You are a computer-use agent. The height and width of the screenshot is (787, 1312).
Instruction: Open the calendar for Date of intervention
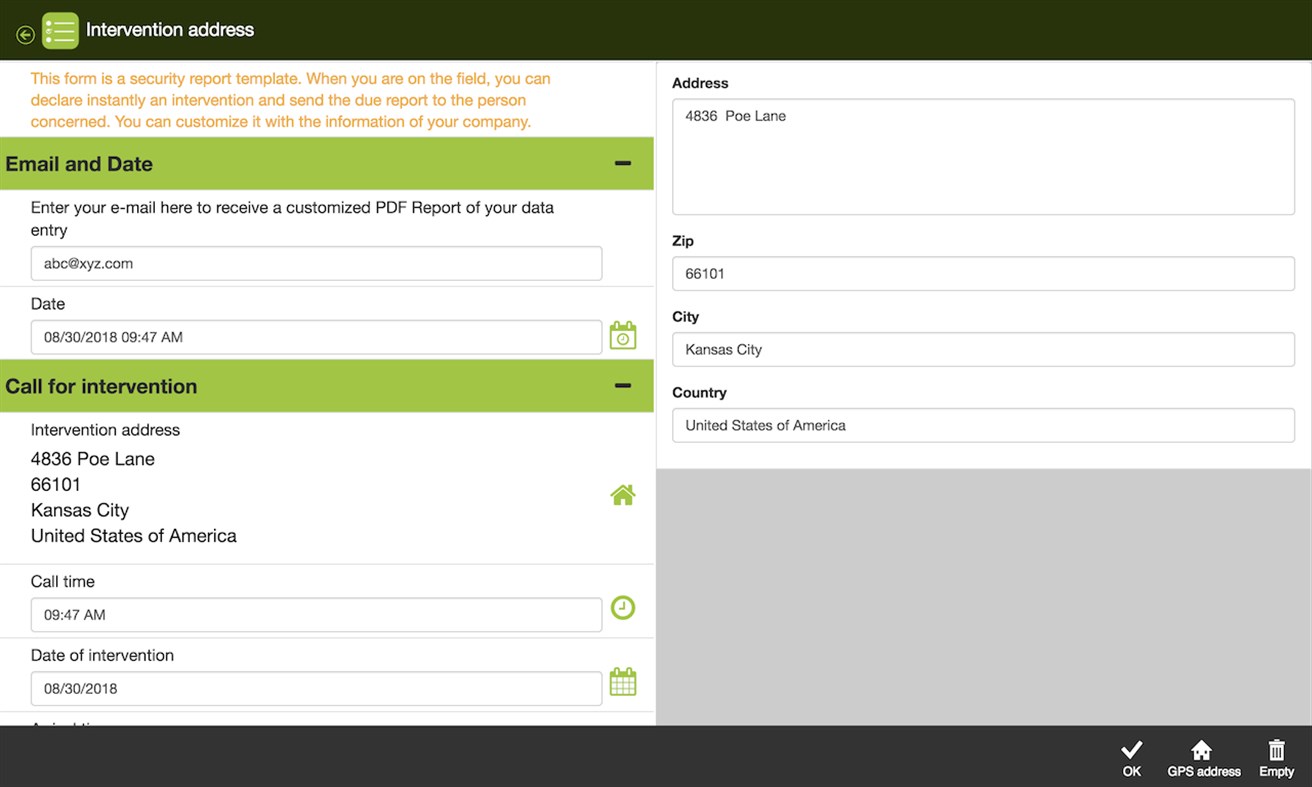622,681
